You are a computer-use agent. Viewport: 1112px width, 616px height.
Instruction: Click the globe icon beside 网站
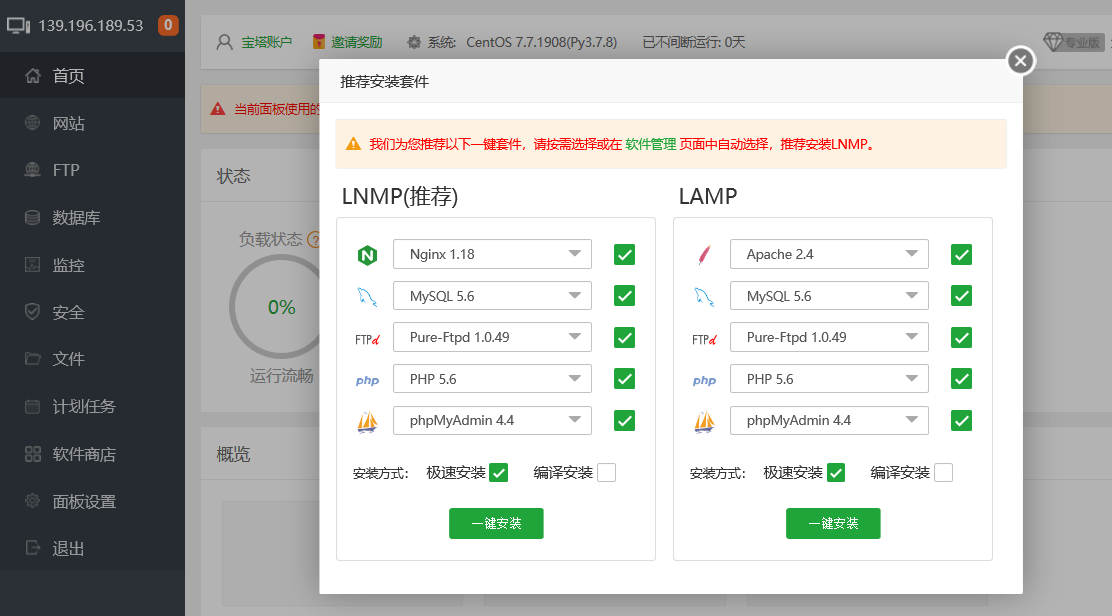(33, 123)
